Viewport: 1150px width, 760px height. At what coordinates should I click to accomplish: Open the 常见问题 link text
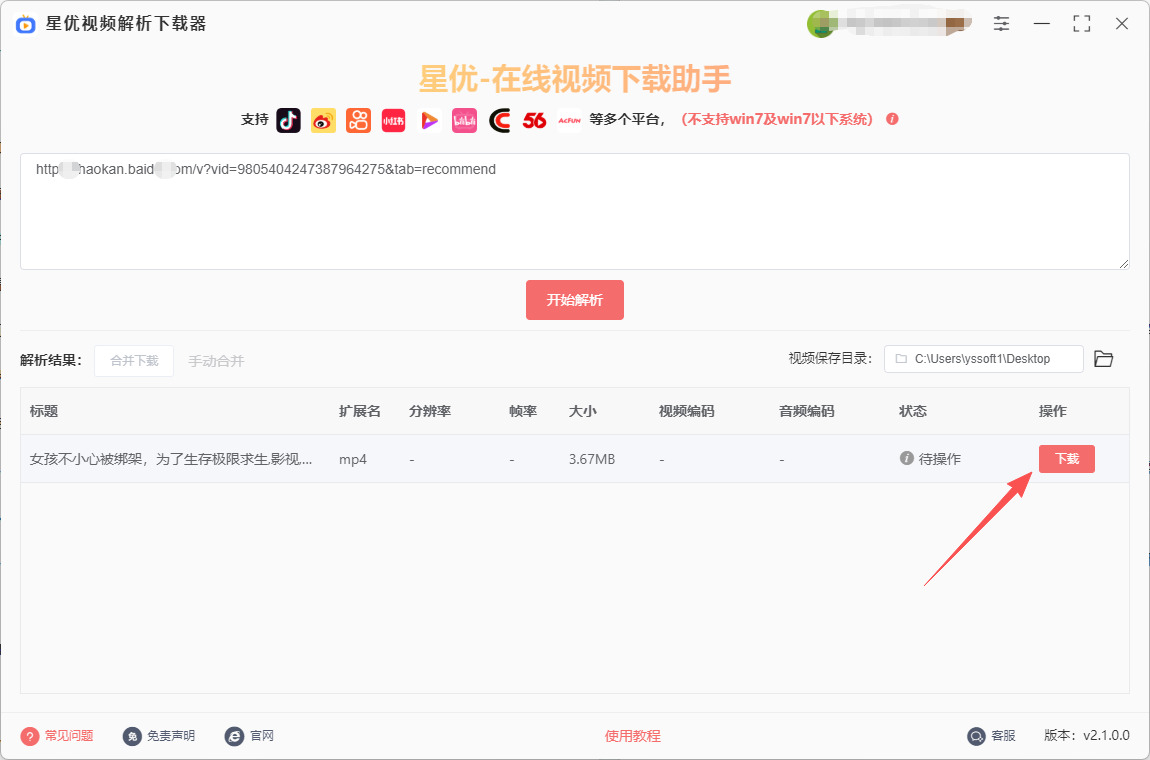pos(69,736)
